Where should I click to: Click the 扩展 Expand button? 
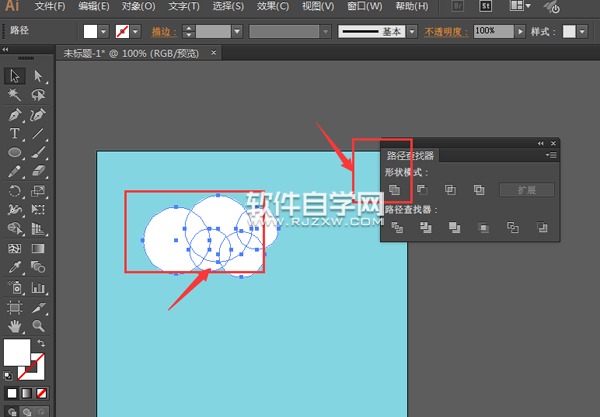click(527, 190)
